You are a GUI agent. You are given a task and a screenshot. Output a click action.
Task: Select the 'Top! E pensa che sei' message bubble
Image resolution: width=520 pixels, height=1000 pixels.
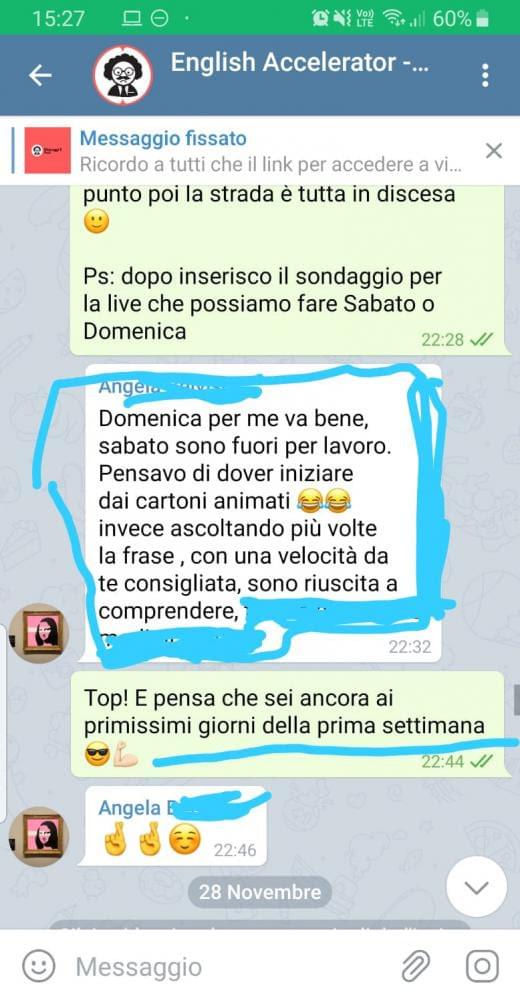(x=292, y=724)
